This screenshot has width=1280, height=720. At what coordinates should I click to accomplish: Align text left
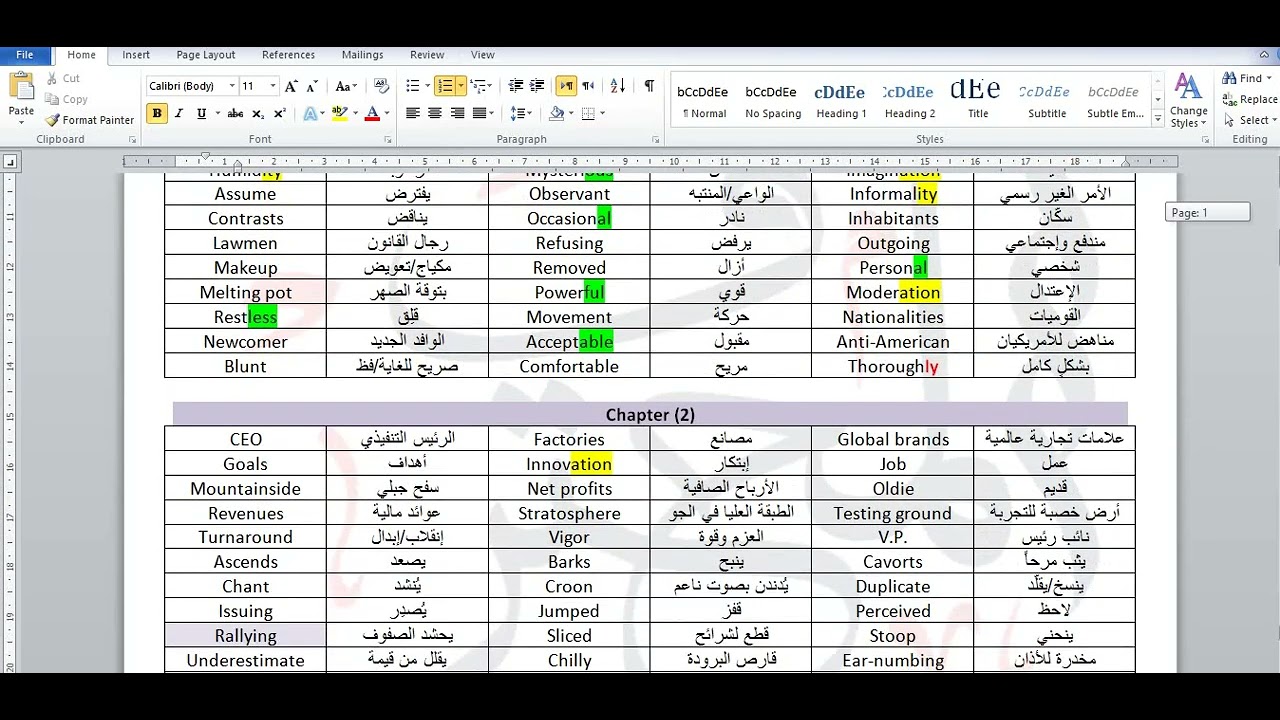coord(412,114)
